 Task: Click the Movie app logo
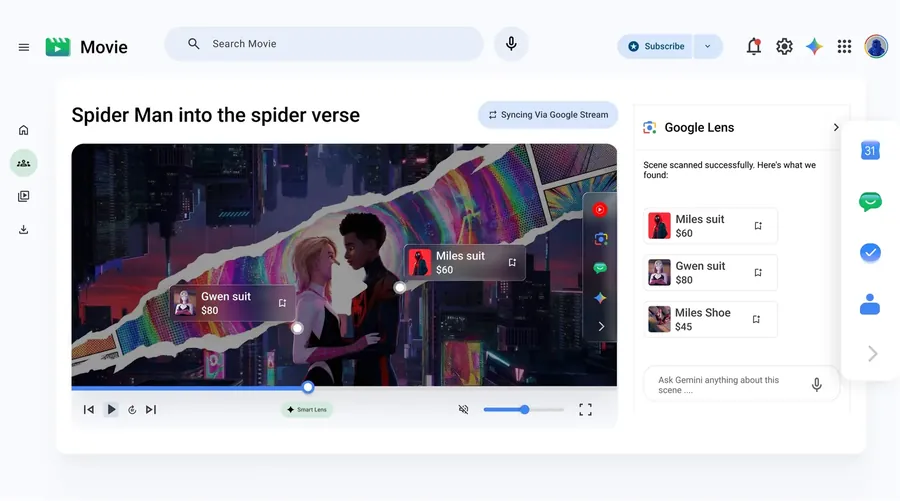(58, 47)
